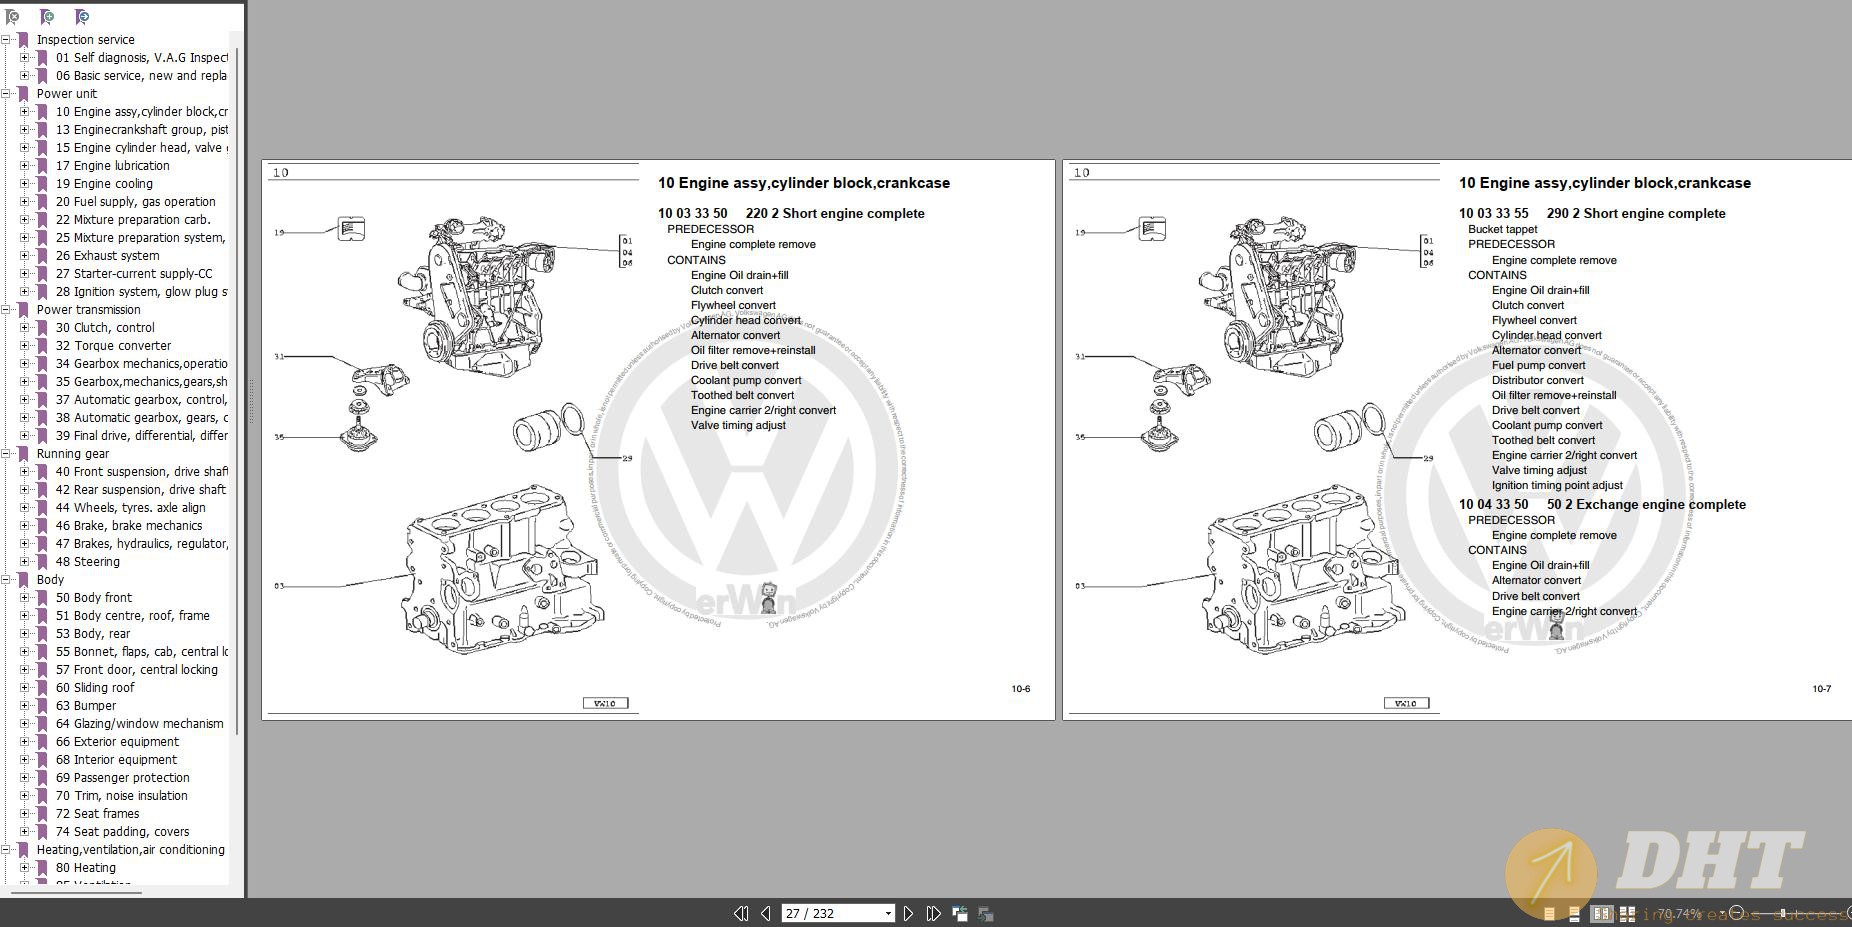Click bookmark icon beside 80 Heating
This screenshot has width=1852, height=927.
point(42,868)
